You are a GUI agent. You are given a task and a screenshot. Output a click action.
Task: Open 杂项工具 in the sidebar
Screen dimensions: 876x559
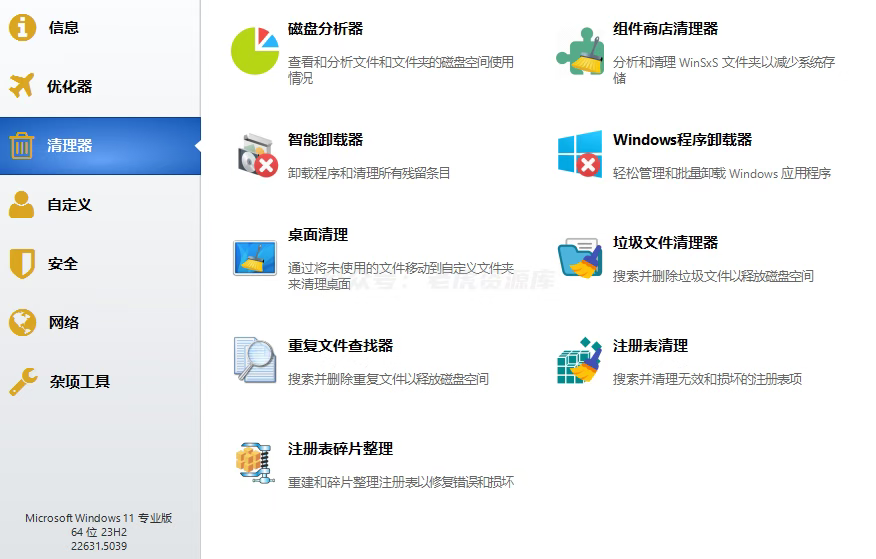(x=80, y=382)
